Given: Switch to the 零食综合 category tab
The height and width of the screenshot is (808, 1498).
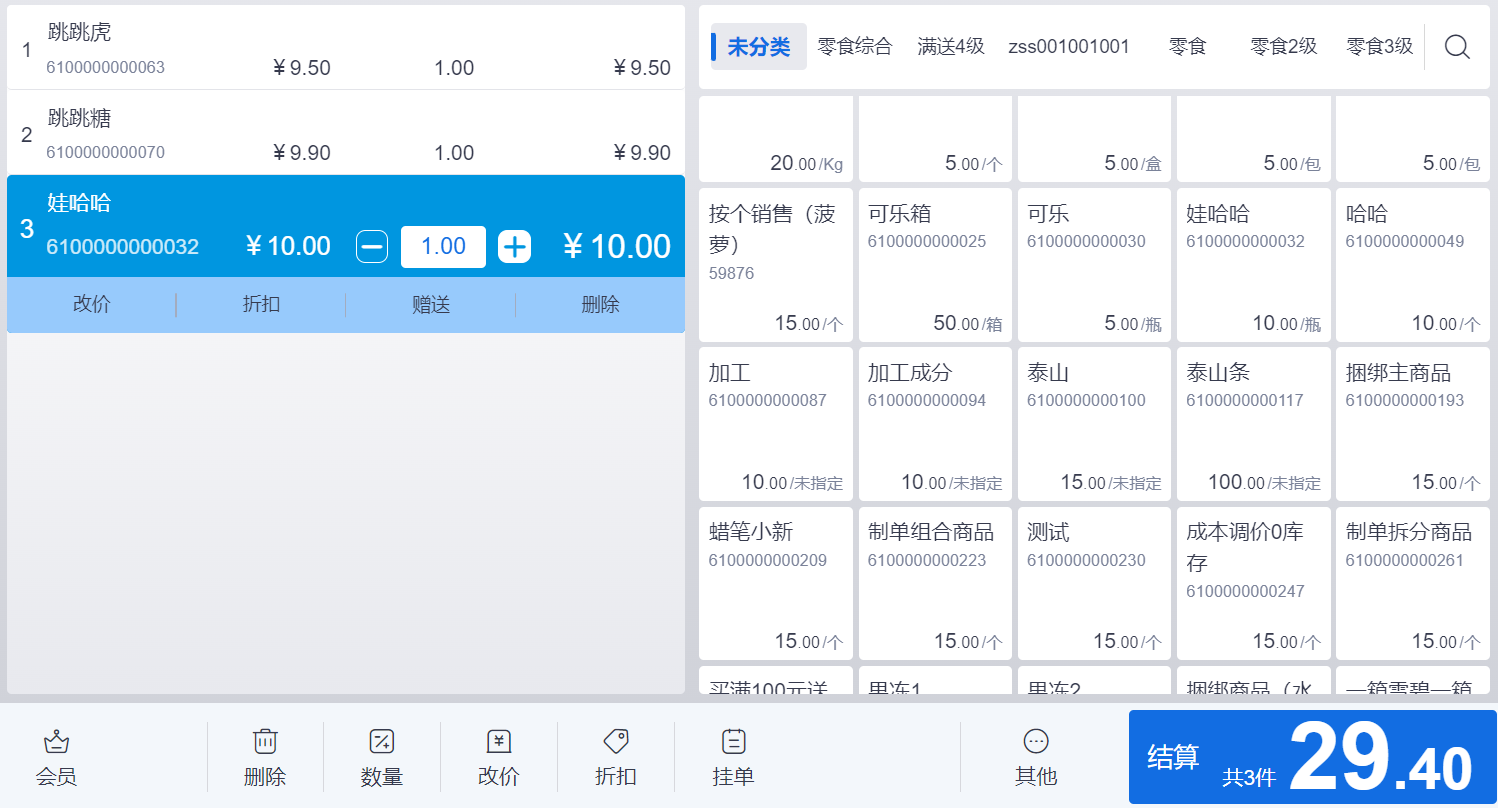Looking at the screenshot, I should pyautogui.click(x=854, y=47).
